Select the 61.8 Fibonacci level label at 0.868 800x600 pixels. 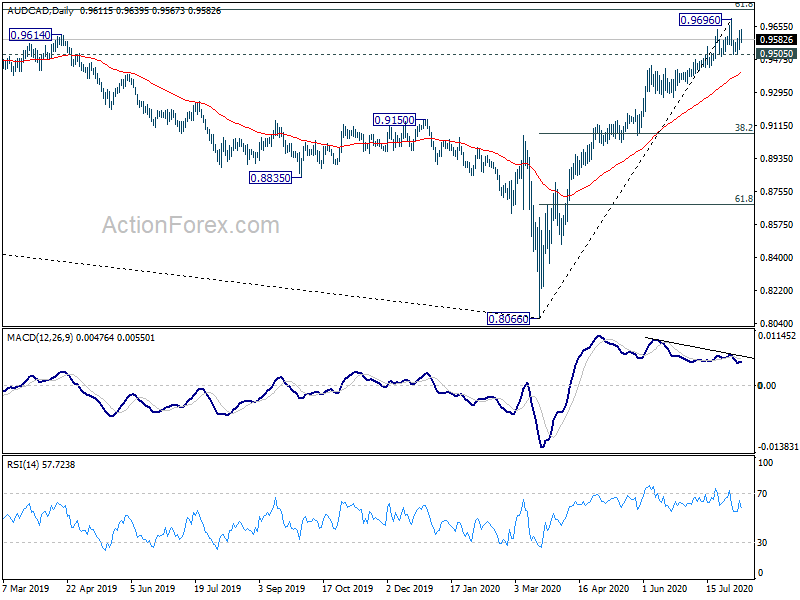[x=744, y=198]
